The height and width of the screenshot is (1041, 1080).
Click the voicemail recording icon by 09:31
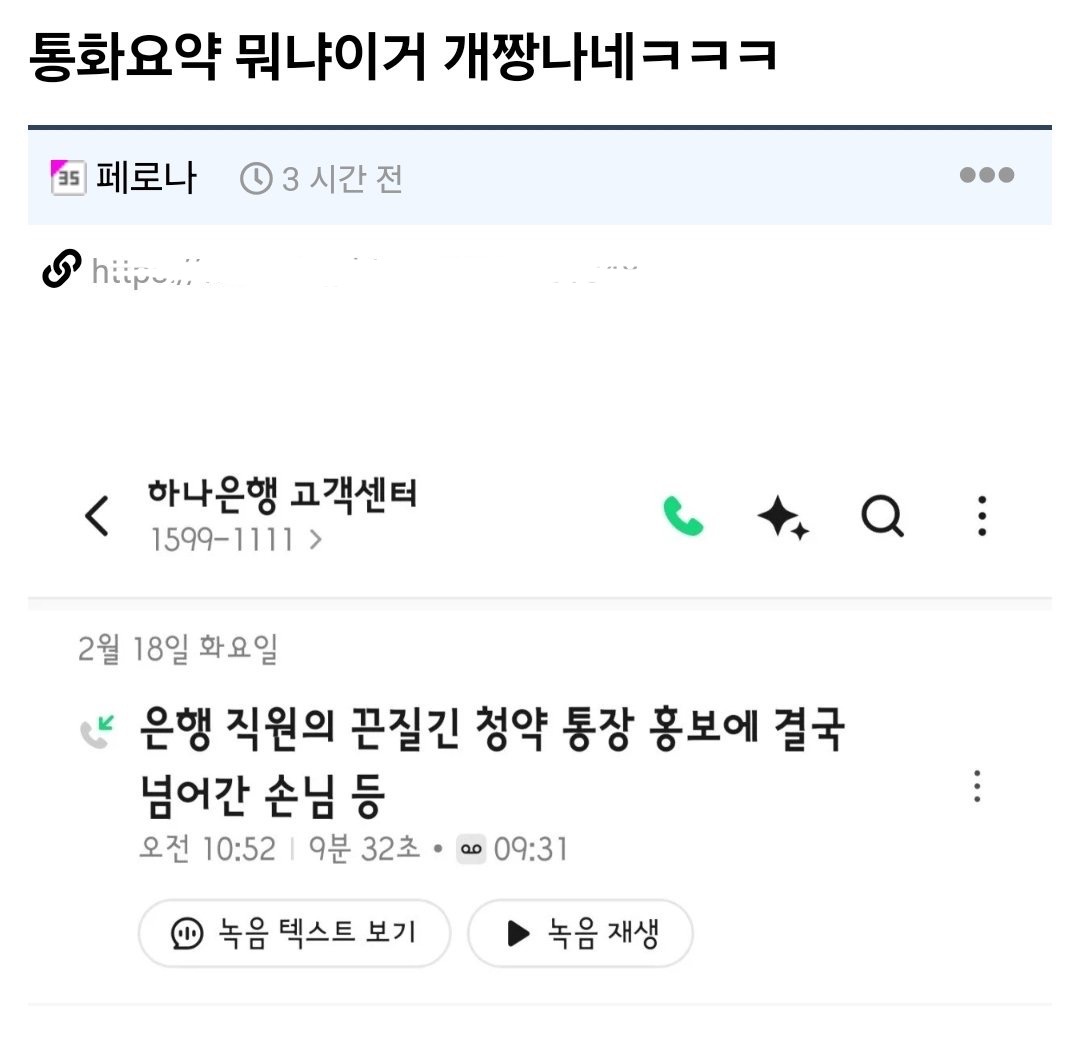click(471, 849)
